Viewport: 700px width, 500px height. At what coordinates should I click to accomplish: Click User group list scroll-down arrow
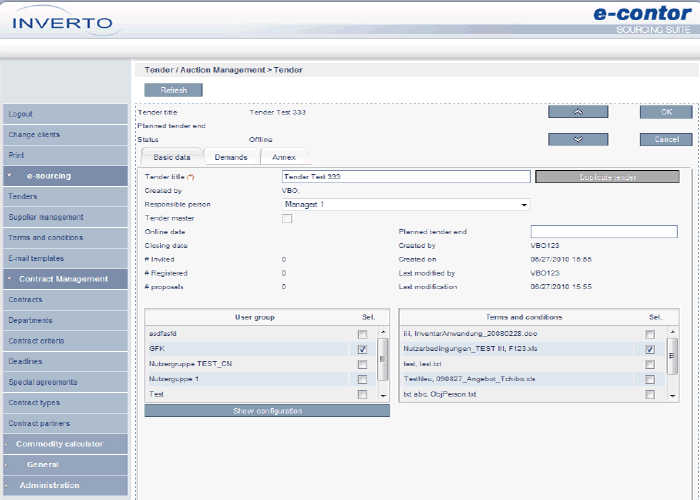383,396
